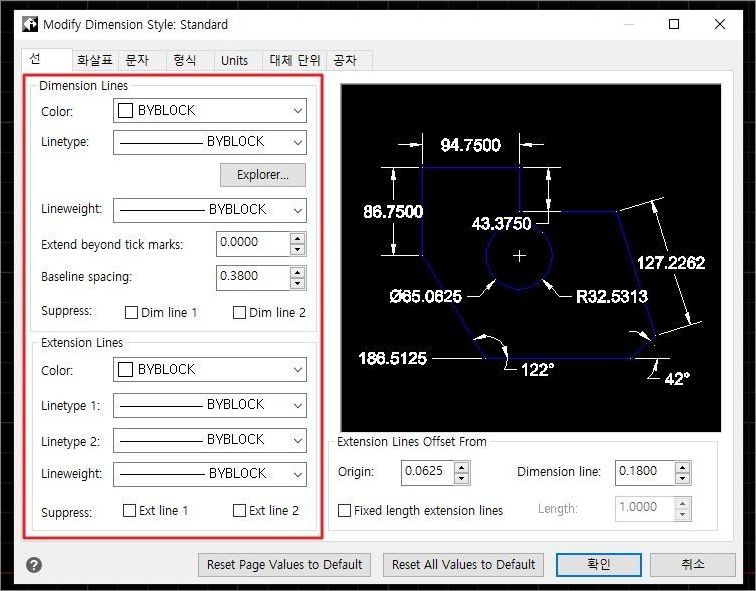756x591 pixels.
Task: Open Dimension Lines Linetype dropdown
Action: (210, 142)
